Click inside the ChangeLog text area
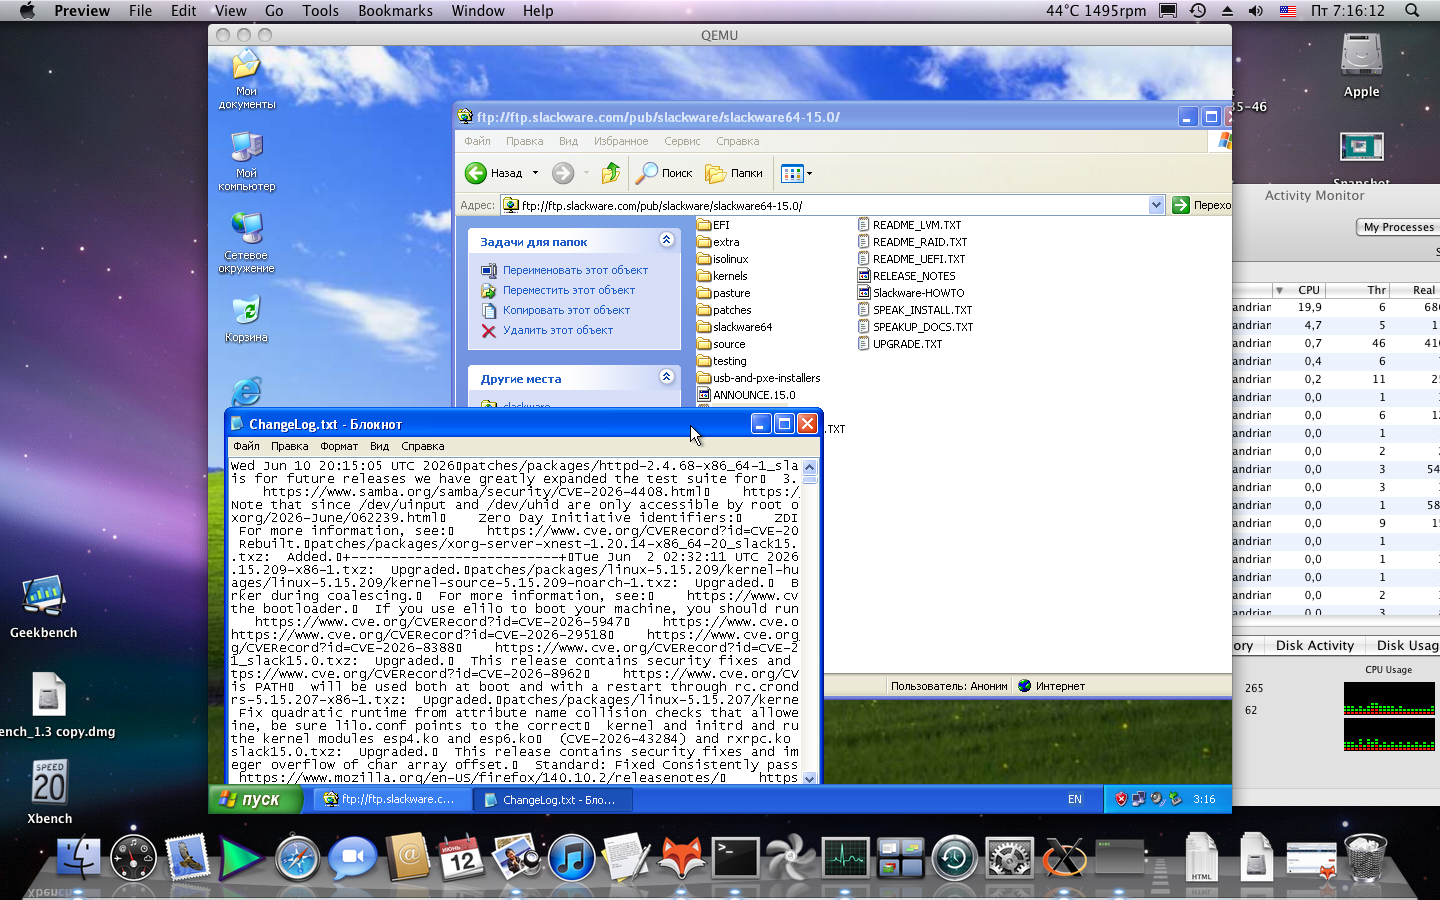 [515, 621]
